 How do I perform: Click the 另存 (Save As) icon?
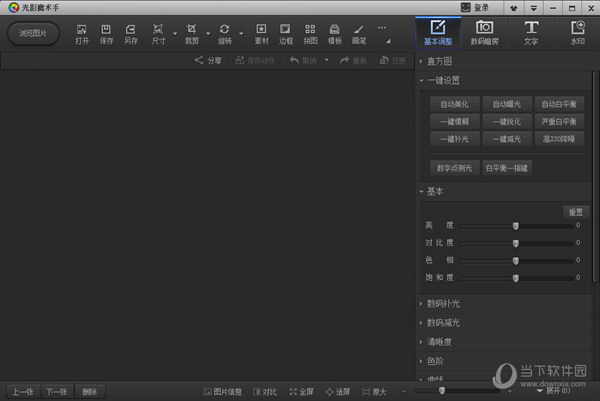pos(130,34)
